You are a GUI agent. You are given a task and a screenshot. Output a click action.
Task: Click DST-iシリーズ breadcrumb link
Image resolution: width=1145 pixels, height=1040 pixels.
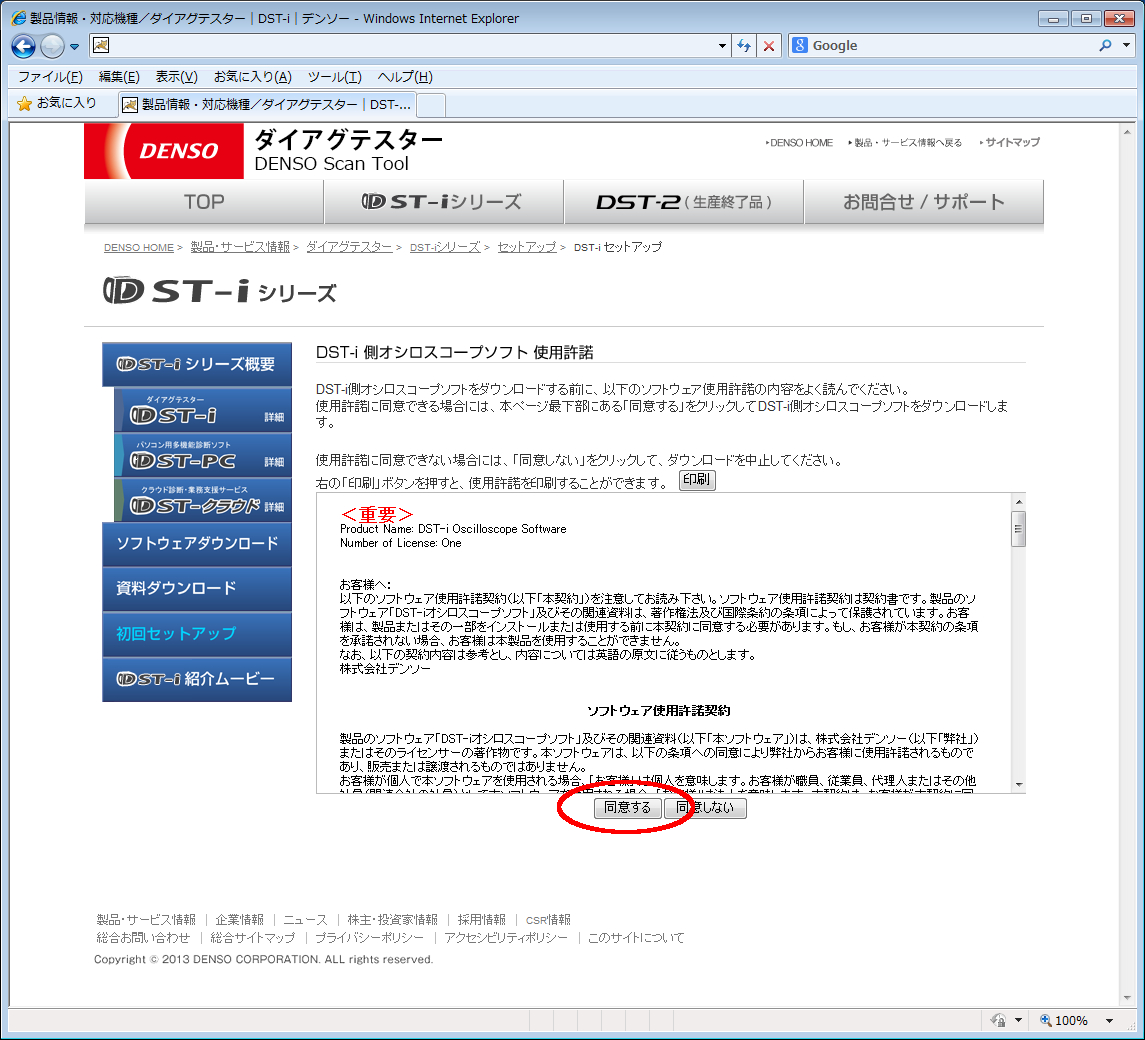point(445,247)
